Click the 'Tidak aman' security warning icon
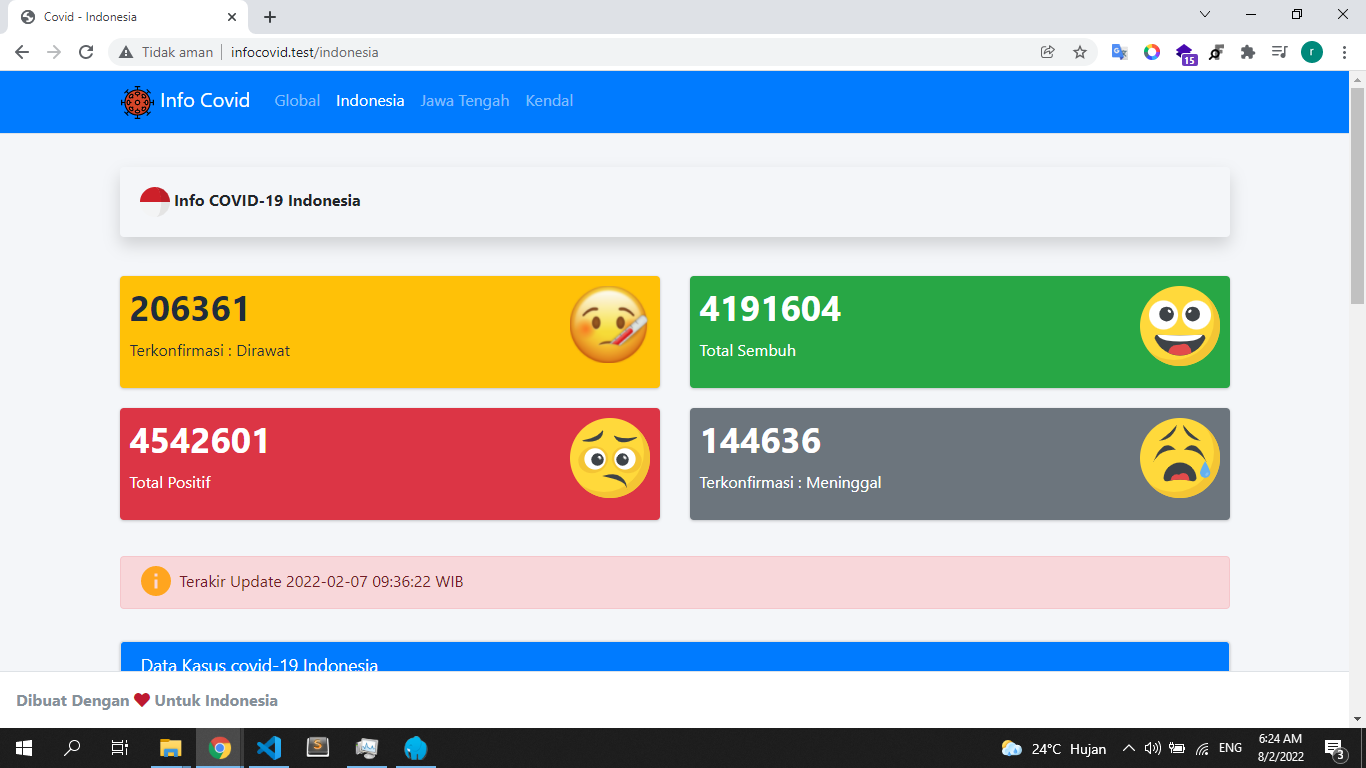The image size is (1366, 768). pos(126,52)
